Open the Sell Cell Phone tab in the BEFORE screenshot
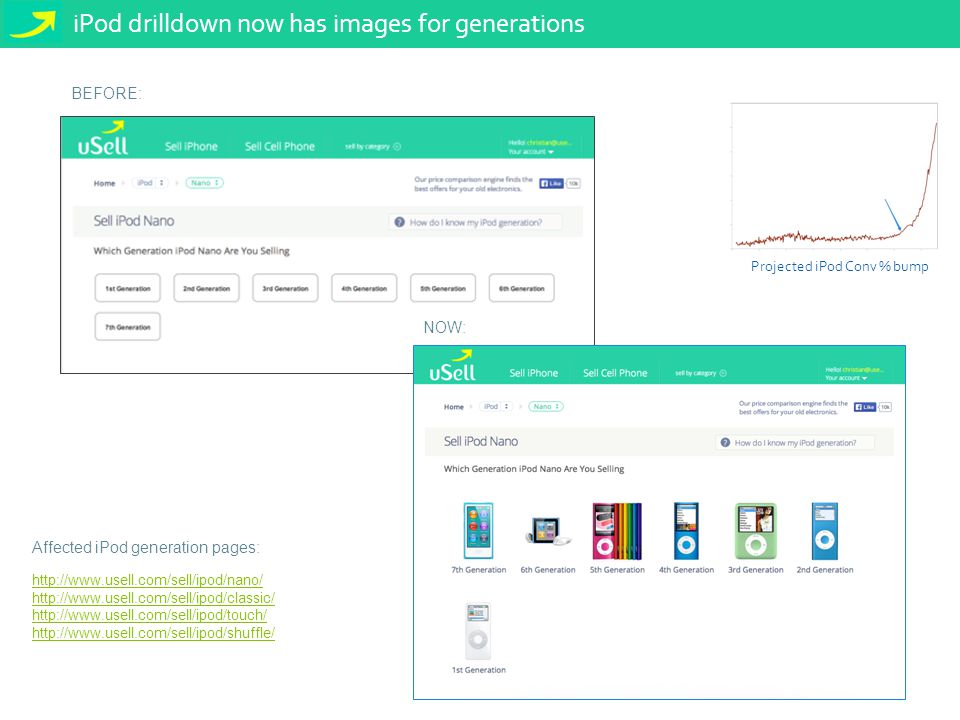The height and width of the screenshot is (720, 960). [280, 146]
